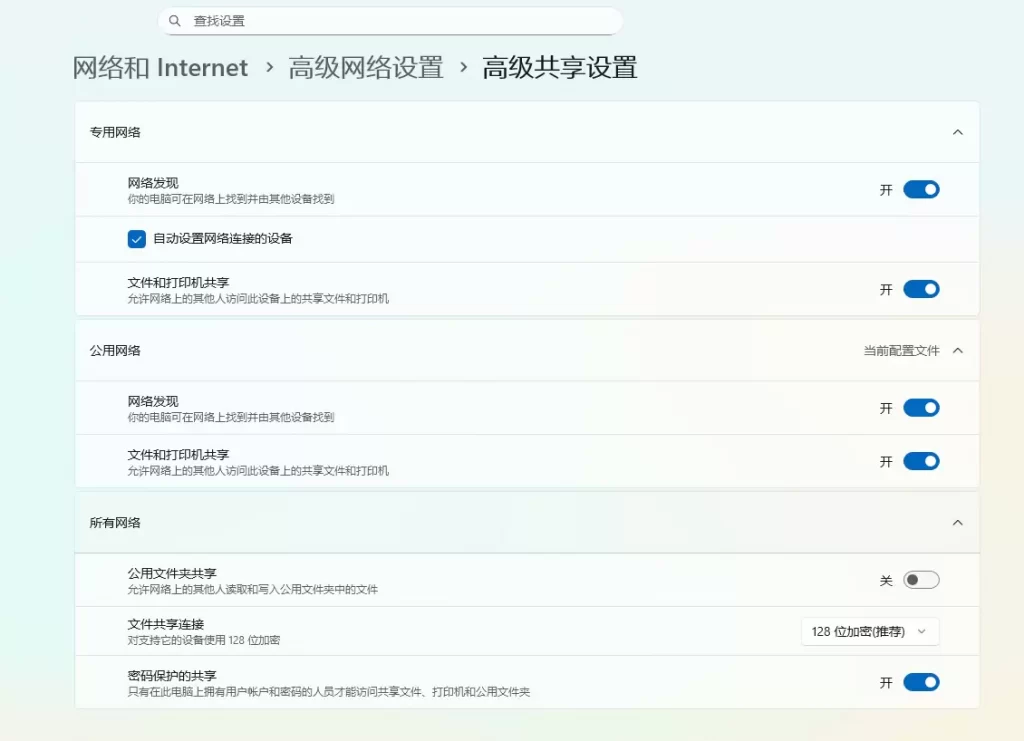Uncheck 自动设置网络连接的设备
This screenshot has height=741, width=1024.
coord(136,239)
